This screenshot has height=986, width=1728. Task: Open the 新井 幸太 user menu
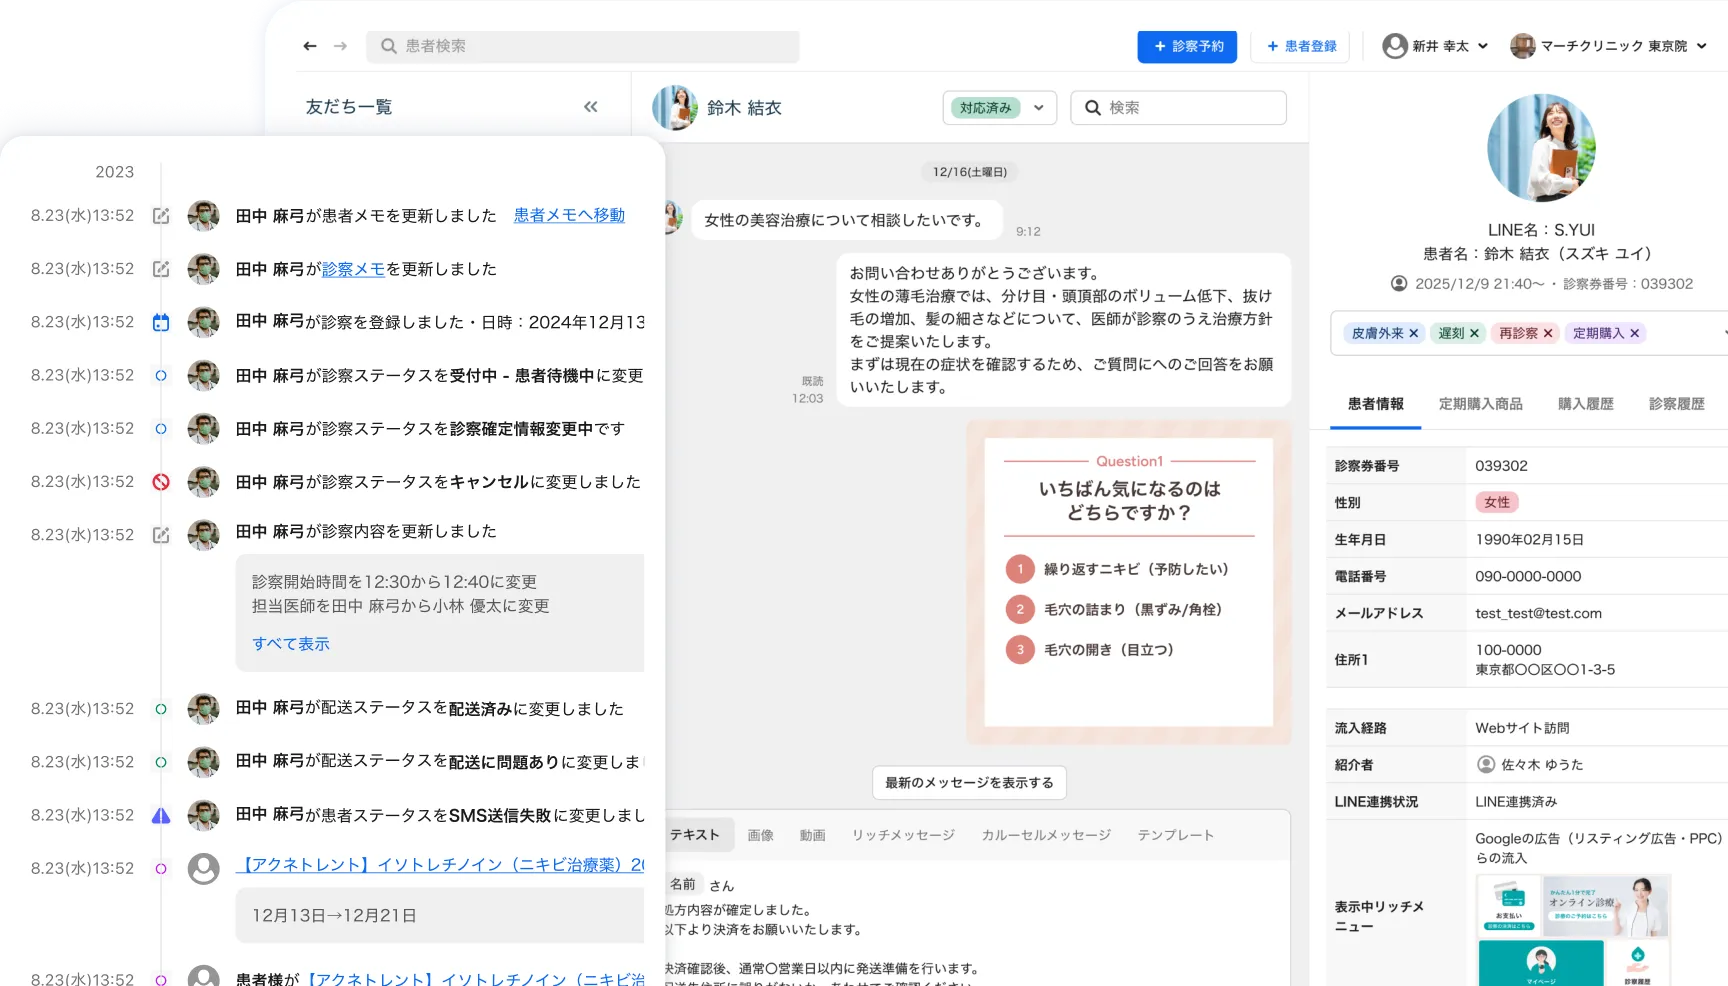(x=1435, y=46)
